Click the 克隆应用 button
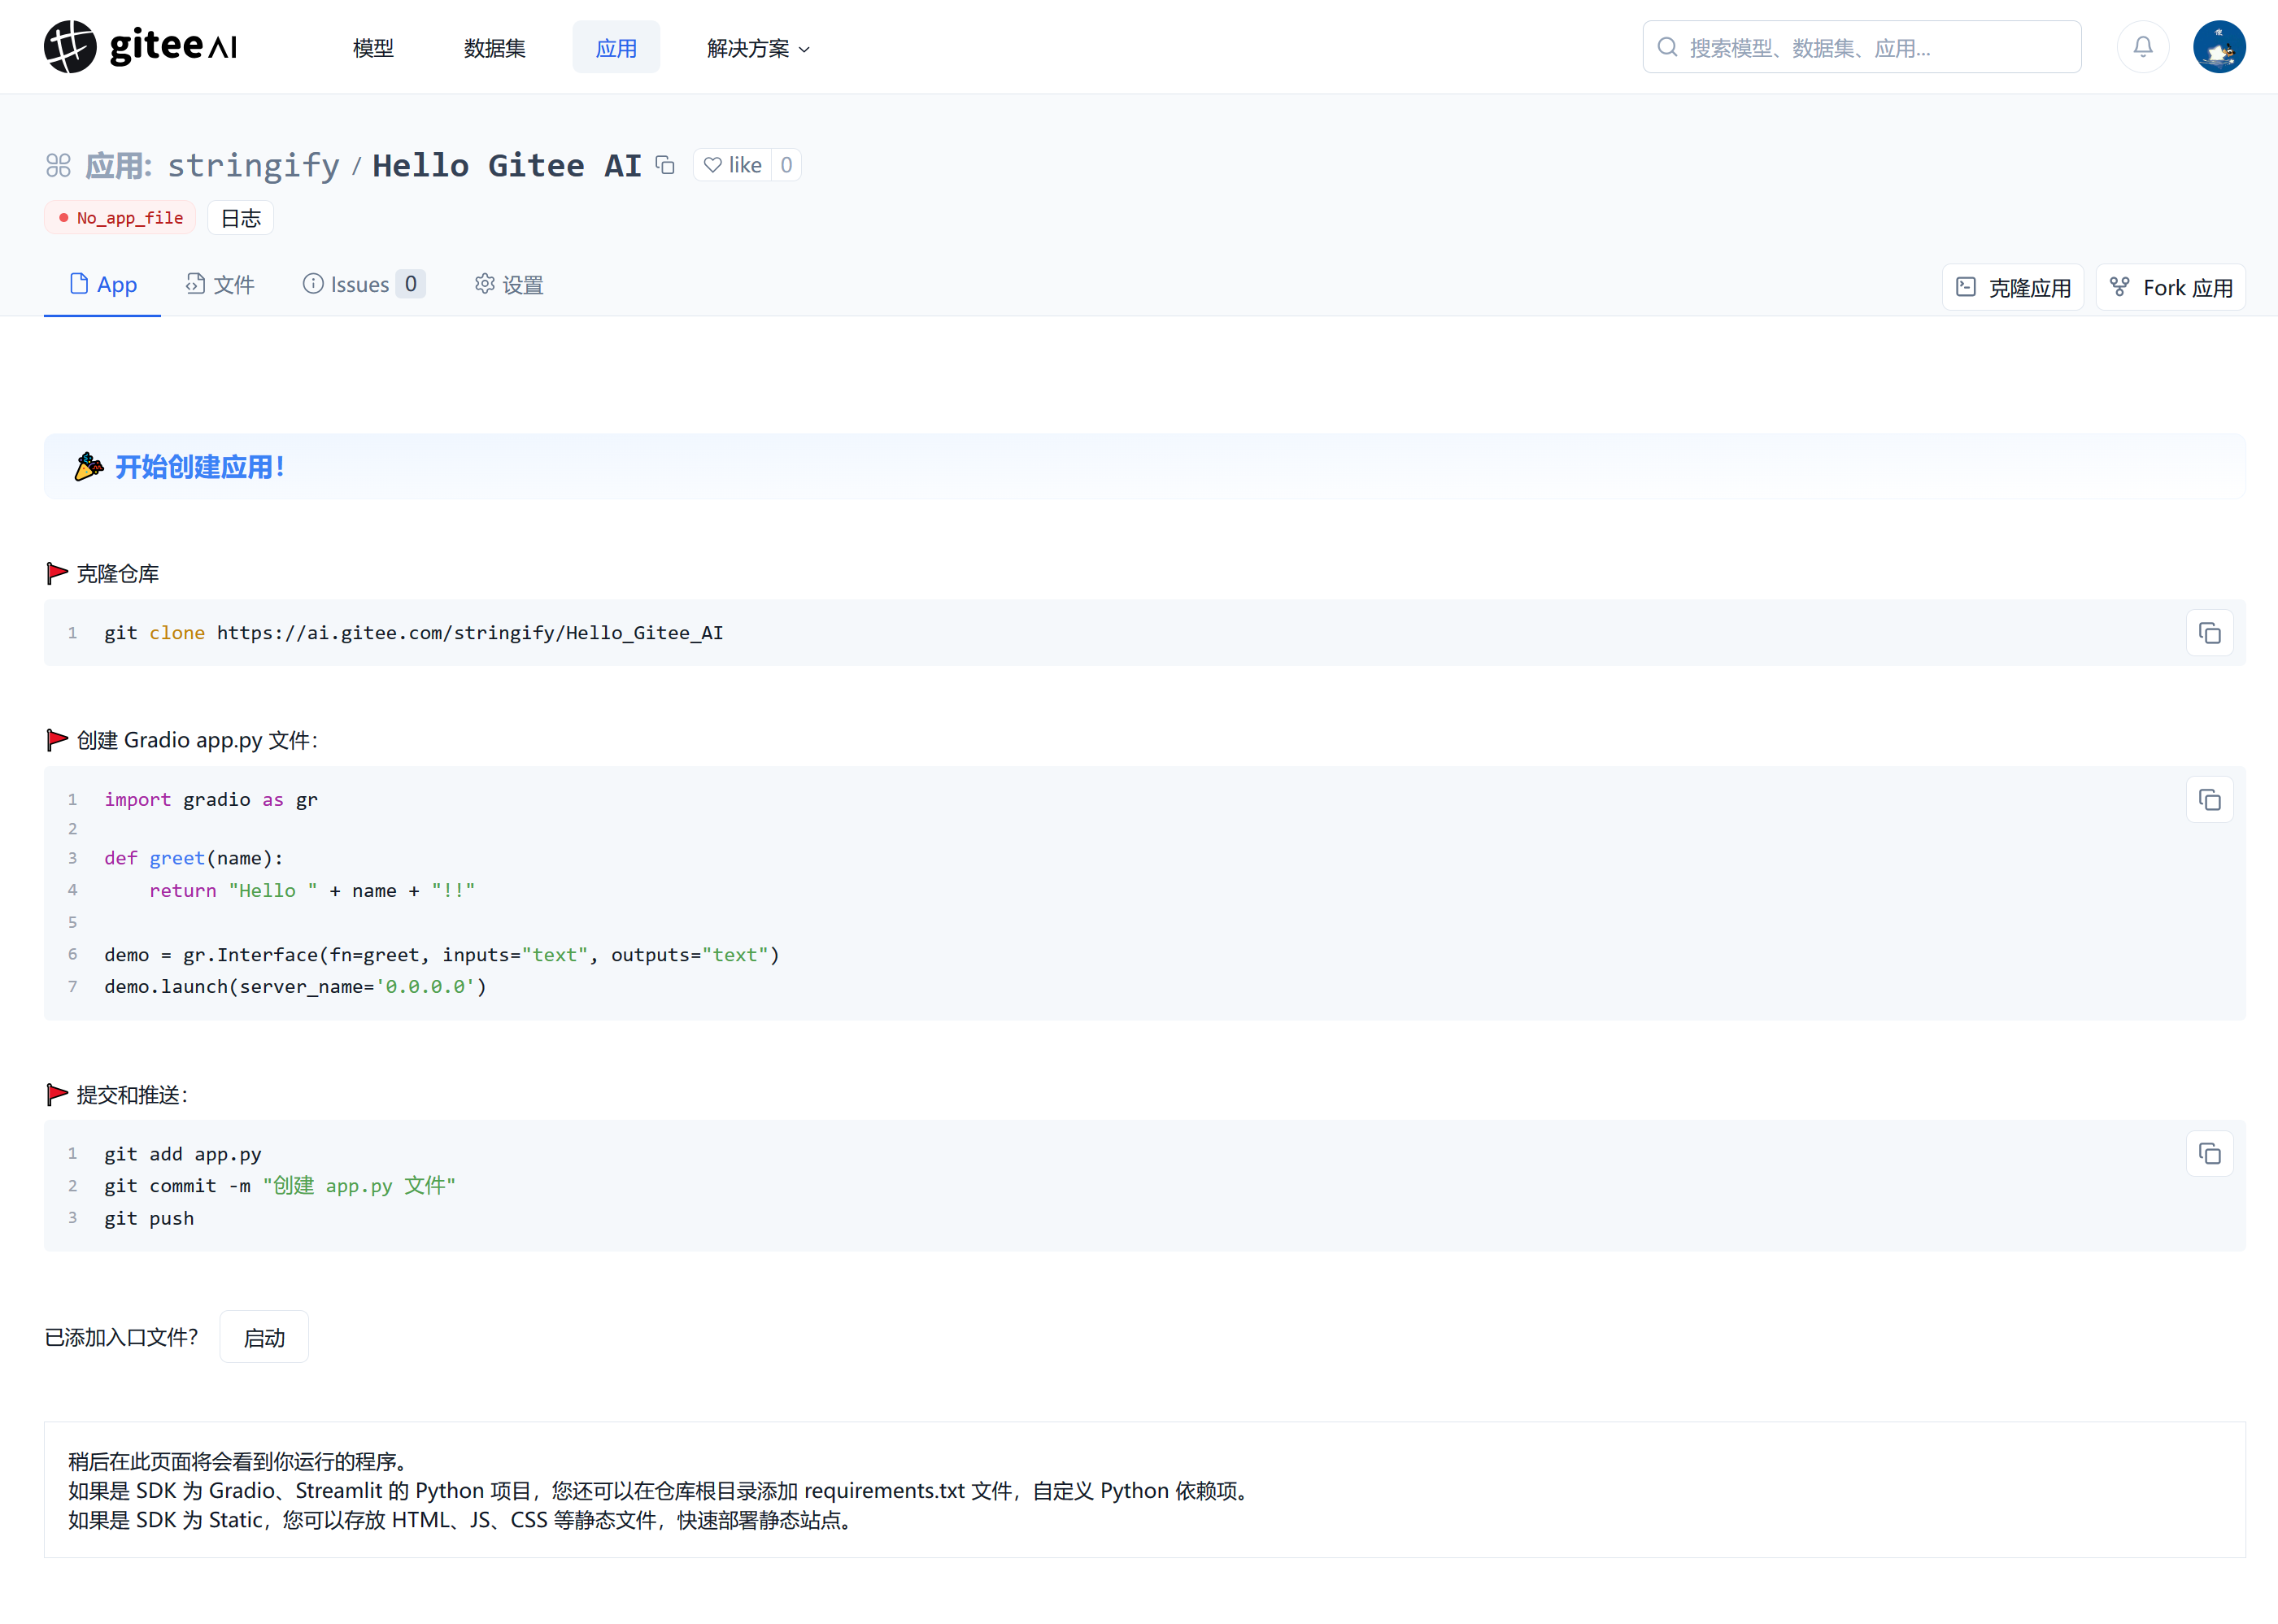Screen dimensions: 2278x1624 coord(2012,288)
